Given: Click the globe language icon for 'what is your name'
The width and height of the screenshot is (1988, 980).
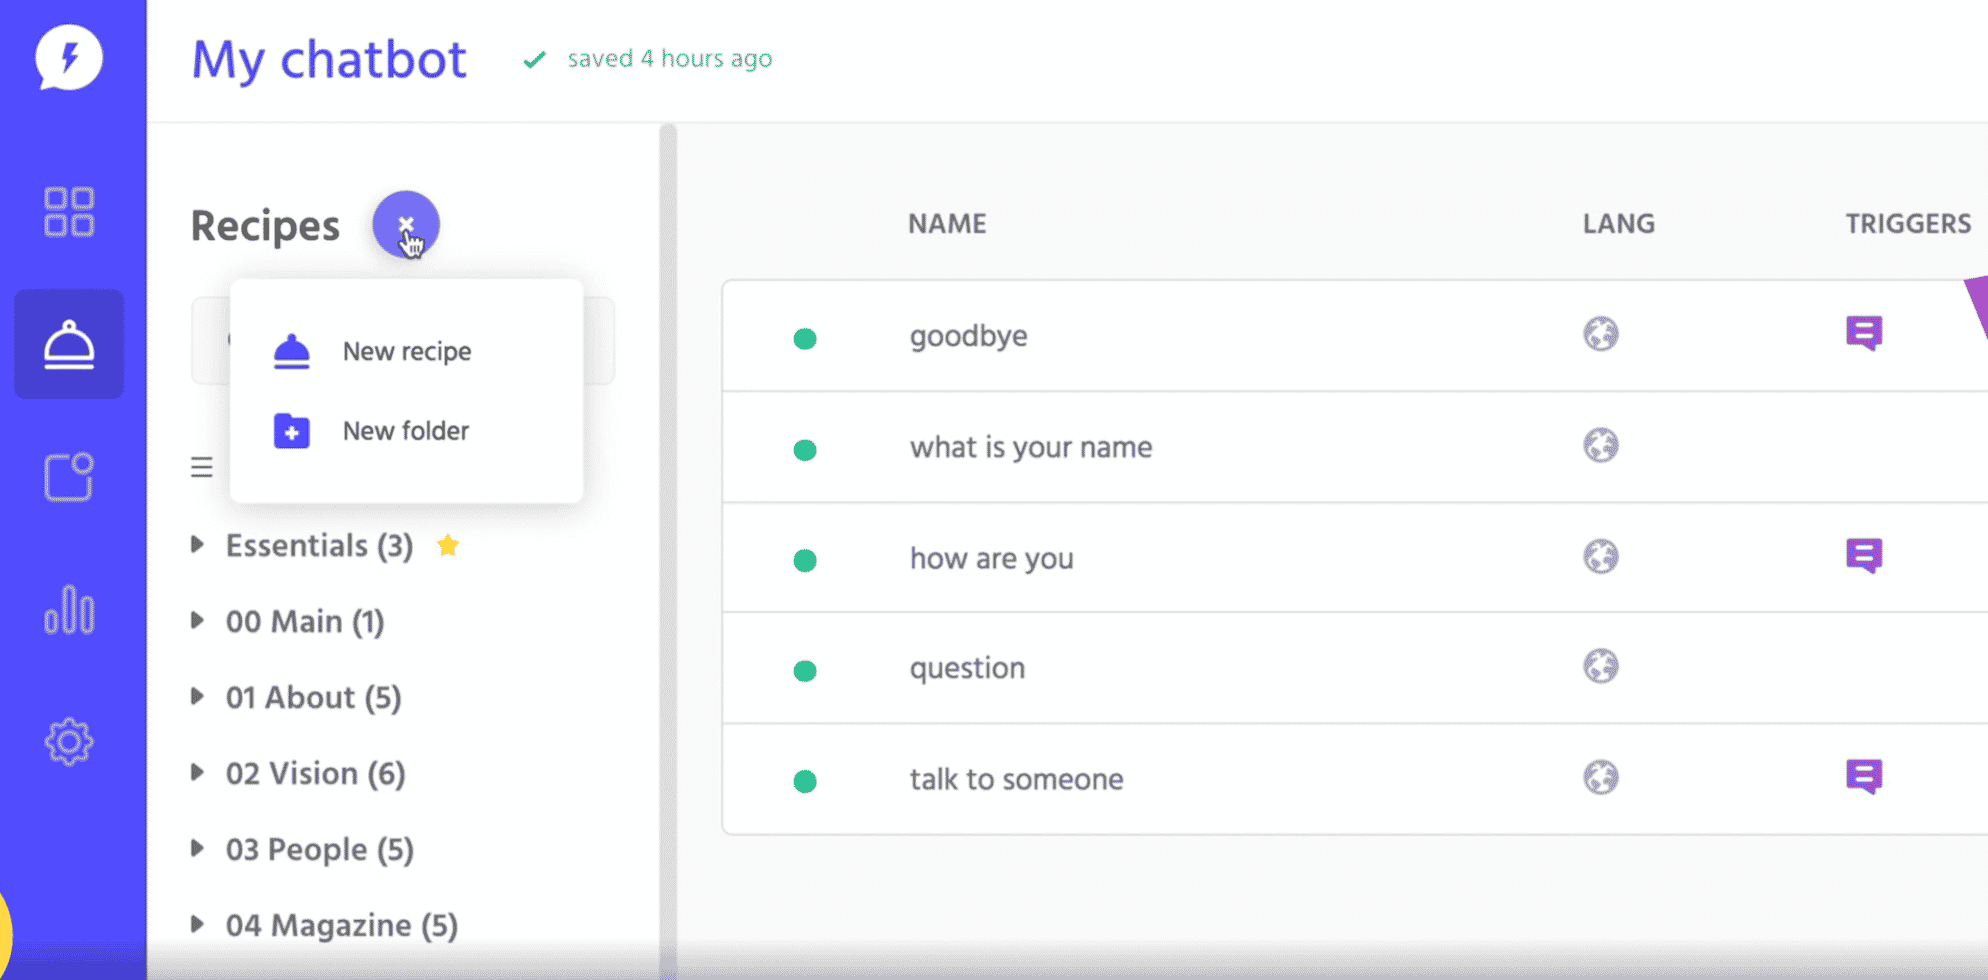Looking at the screenshot, I should (1602, 446).
